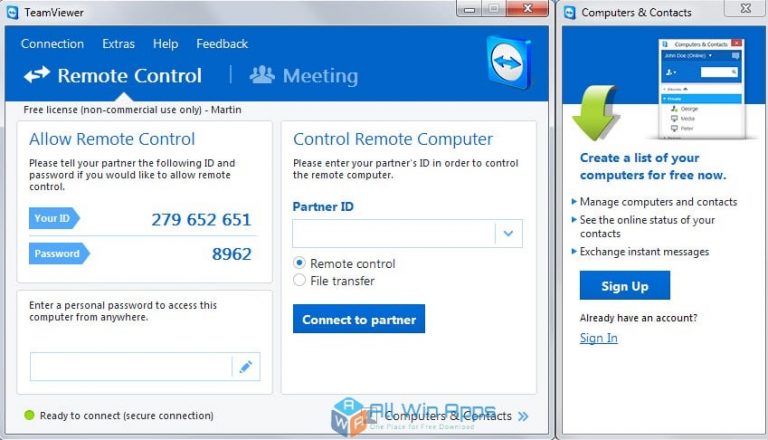Select the Remote control radio button

click(299, 263)
